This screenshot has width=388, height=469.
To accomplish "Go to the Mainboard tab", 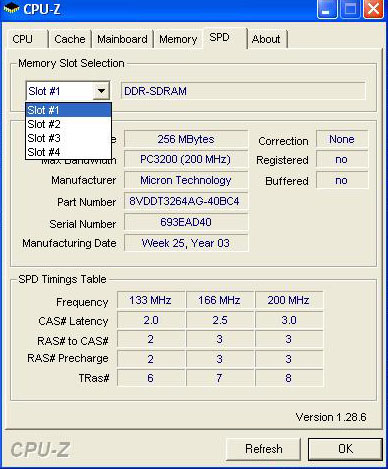I will tap(122, 39).
